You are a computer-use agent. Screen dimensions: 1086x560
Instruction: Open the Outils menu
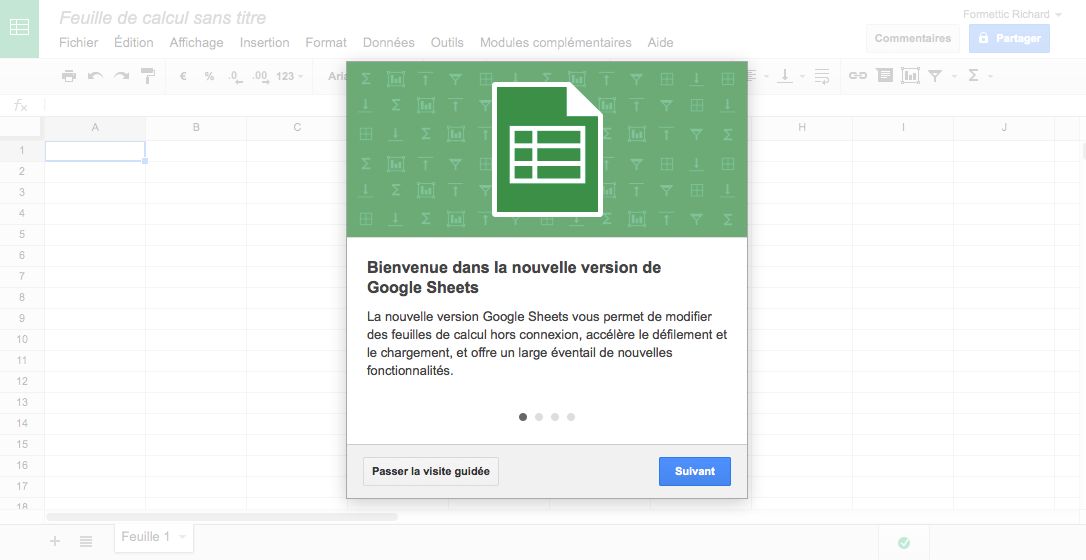pos(447,43)
